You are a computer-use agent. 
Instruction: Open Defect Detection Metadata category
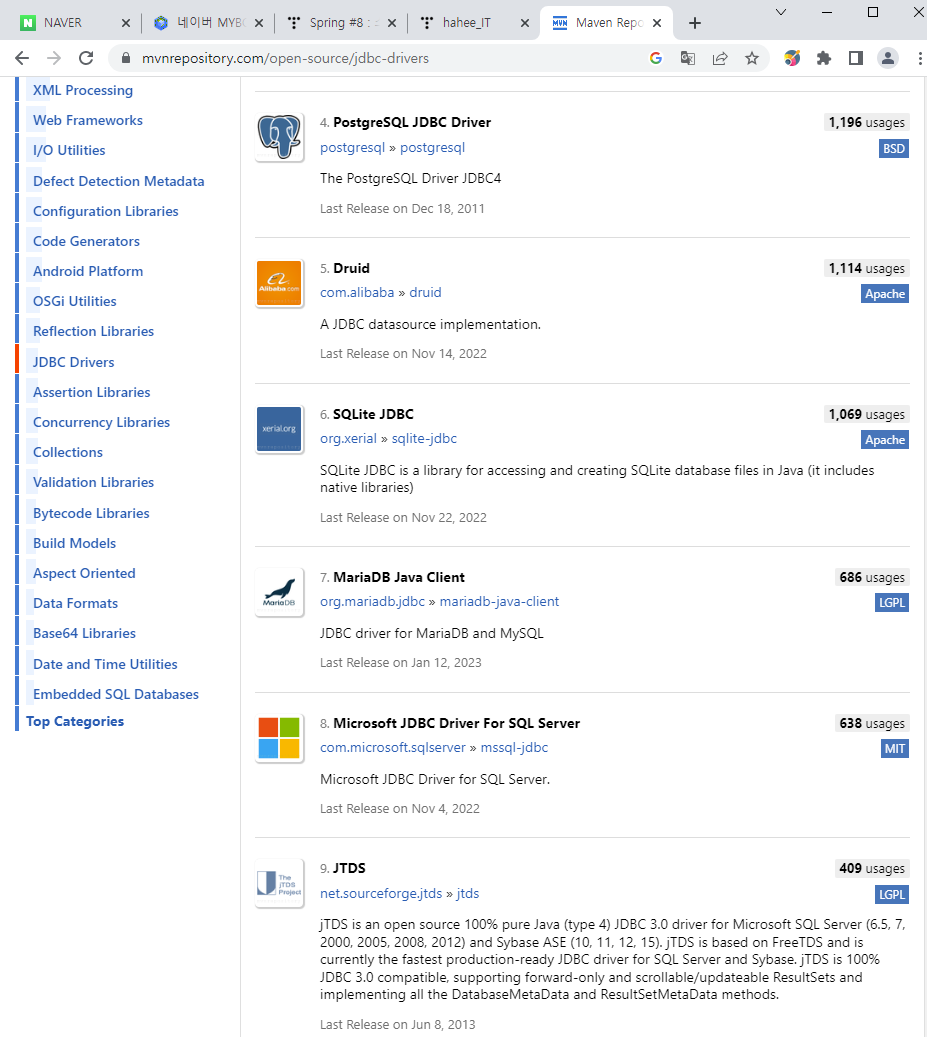point(118,181)
